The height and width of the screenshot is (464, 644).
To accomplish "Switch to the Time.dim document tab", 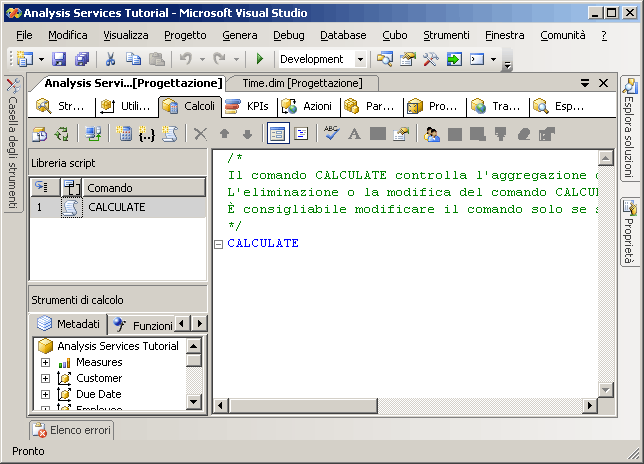I will pyautogui.click(x=302, y=83).
